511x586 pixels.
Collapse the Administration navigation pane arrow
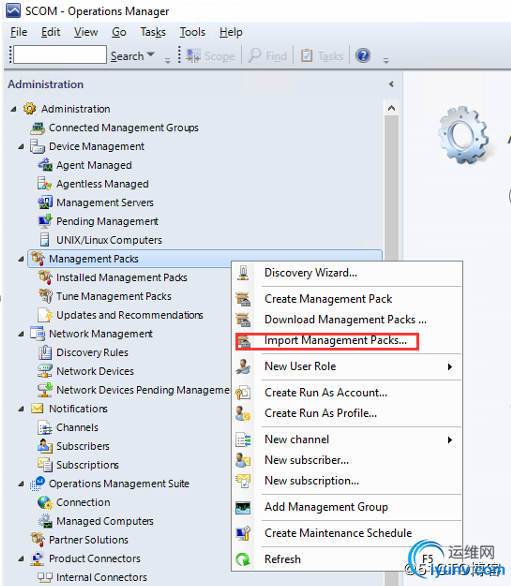tap(391, 84)
